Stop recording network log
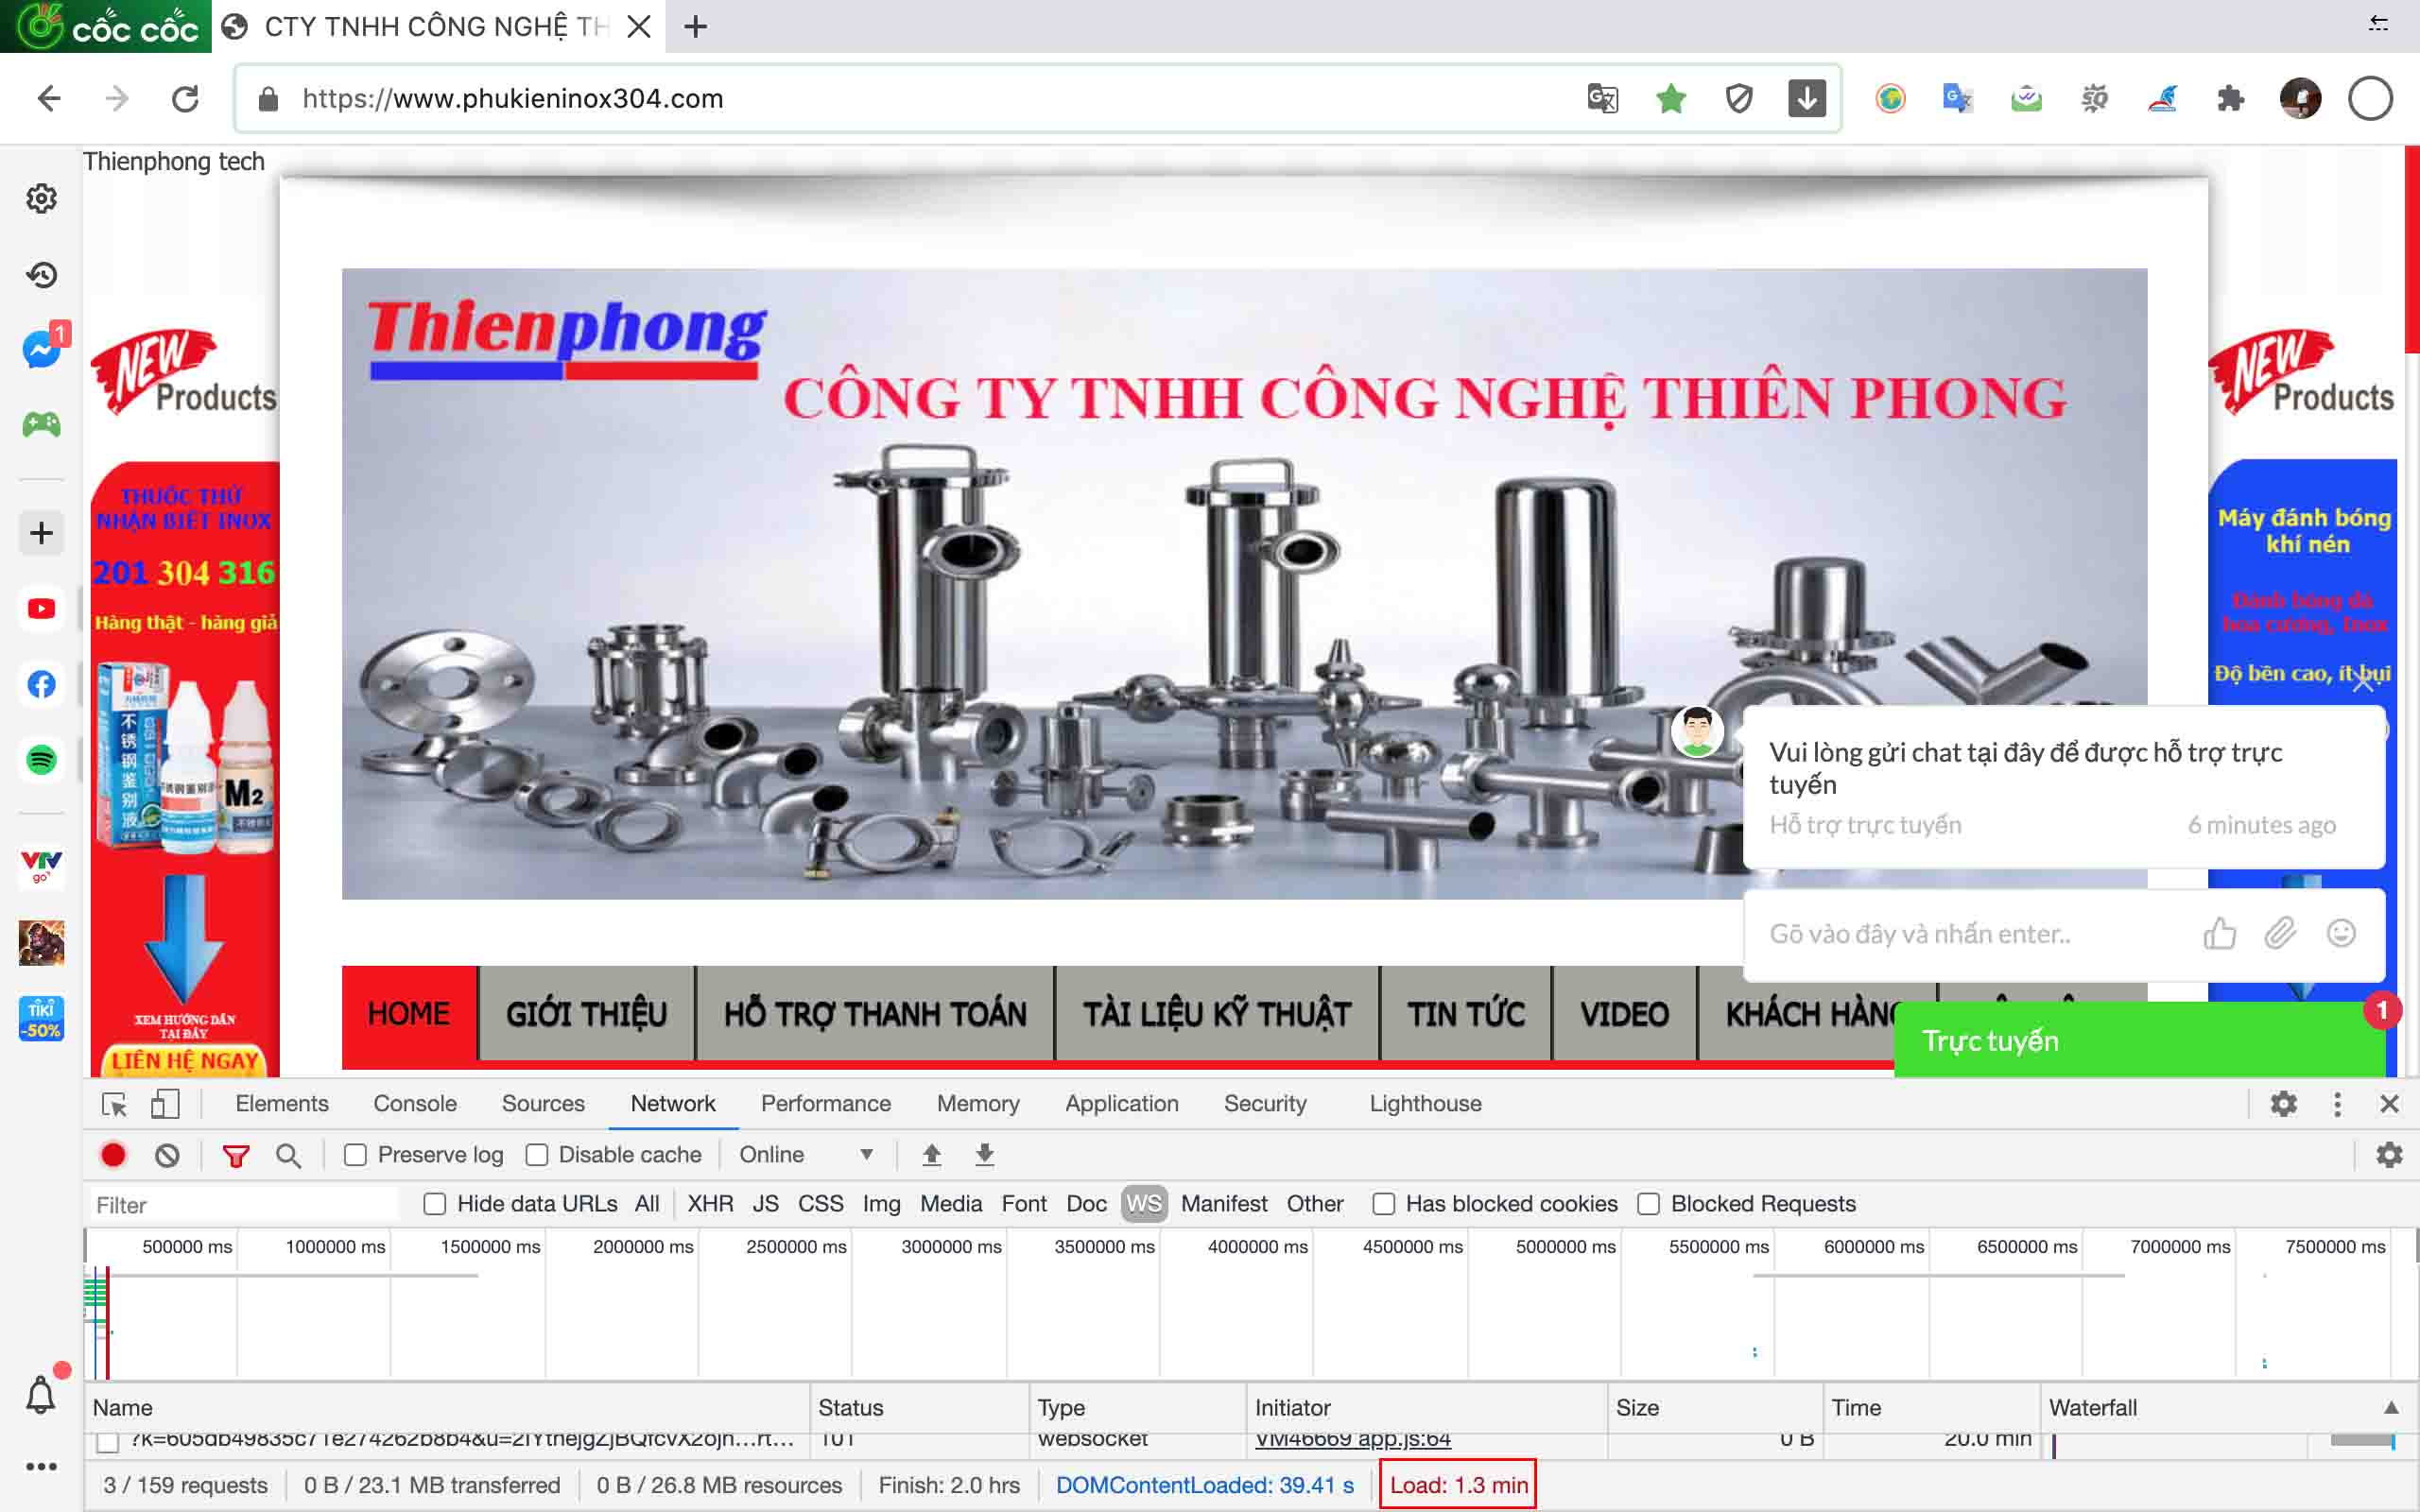The height and width of the screenshot is (1512, 2420). coord(113,1155)
